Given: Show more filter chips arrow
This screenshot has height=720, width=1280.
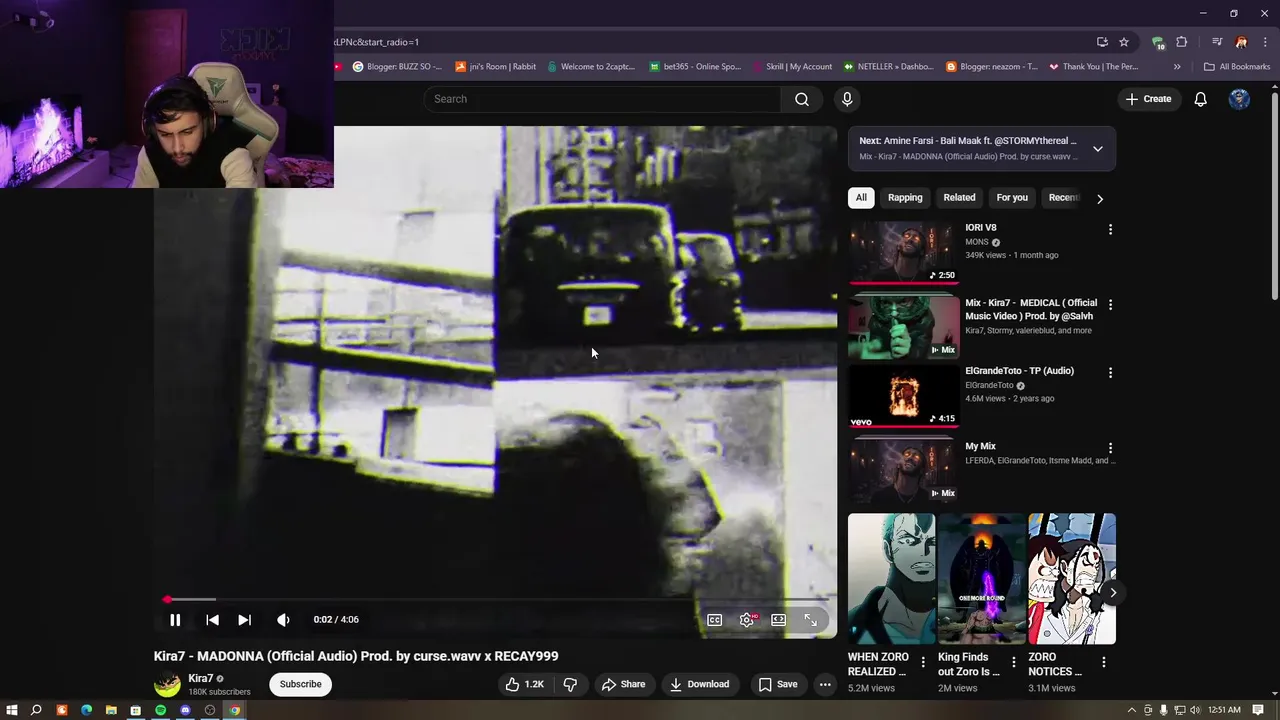Looking at the screenshot, I should 1100,198.
